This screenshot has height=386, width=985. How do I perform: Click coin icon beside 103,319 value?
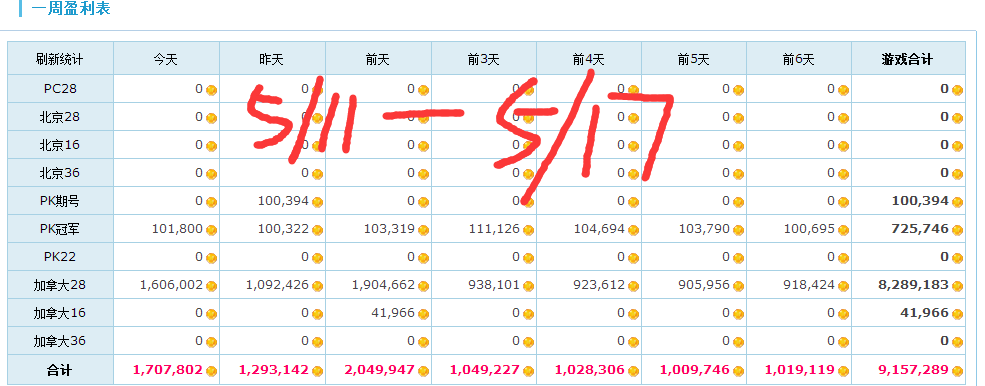tap(423, 230)
